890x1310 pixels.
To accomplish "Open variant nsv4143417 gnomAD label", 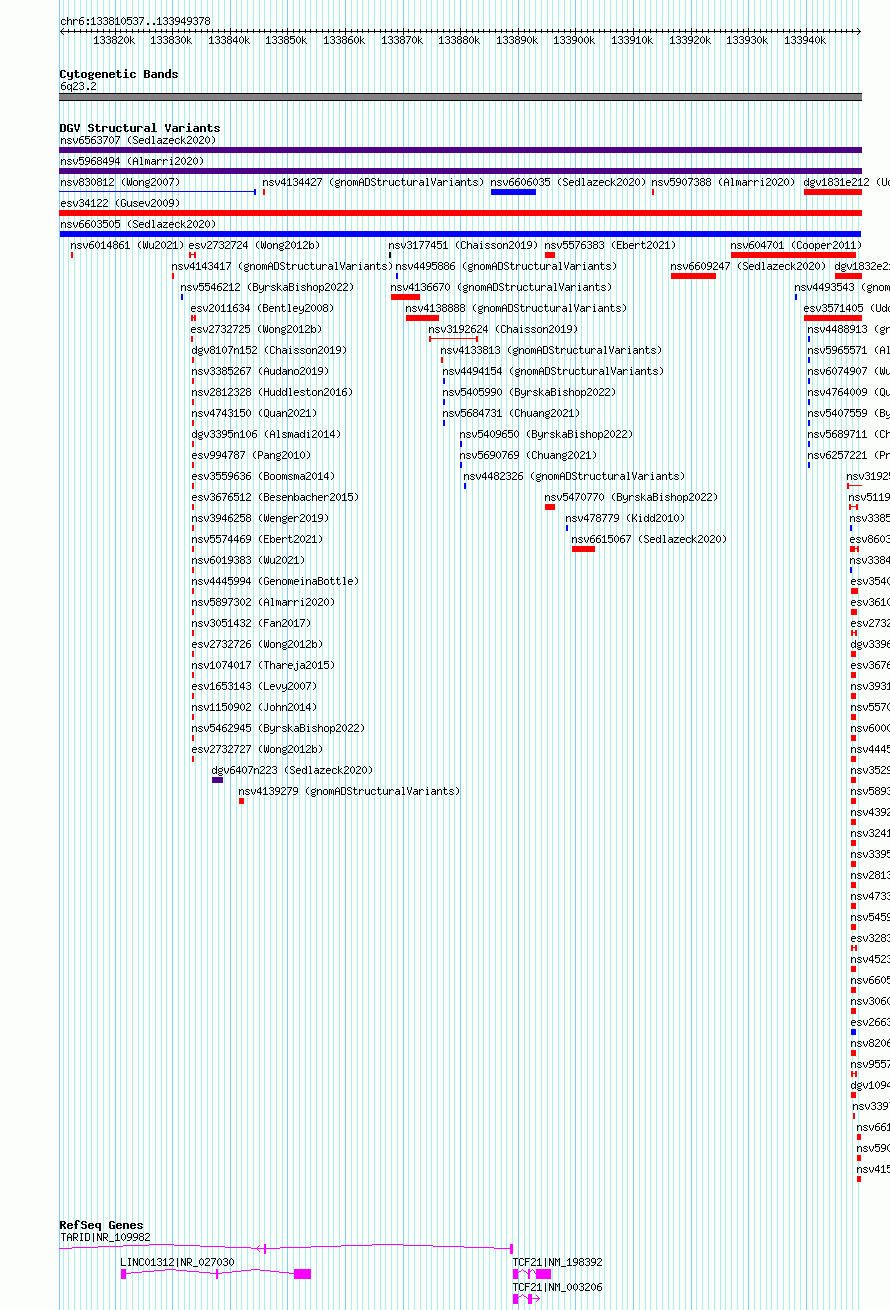I will click(x=282, y=266).
